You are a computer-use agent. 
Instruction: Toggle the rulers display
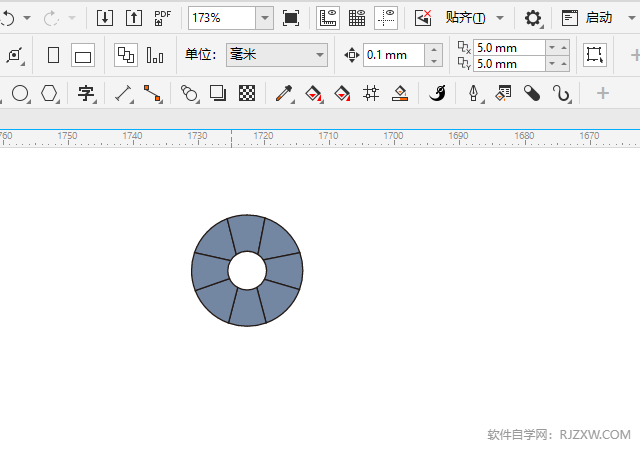(328, 18)
